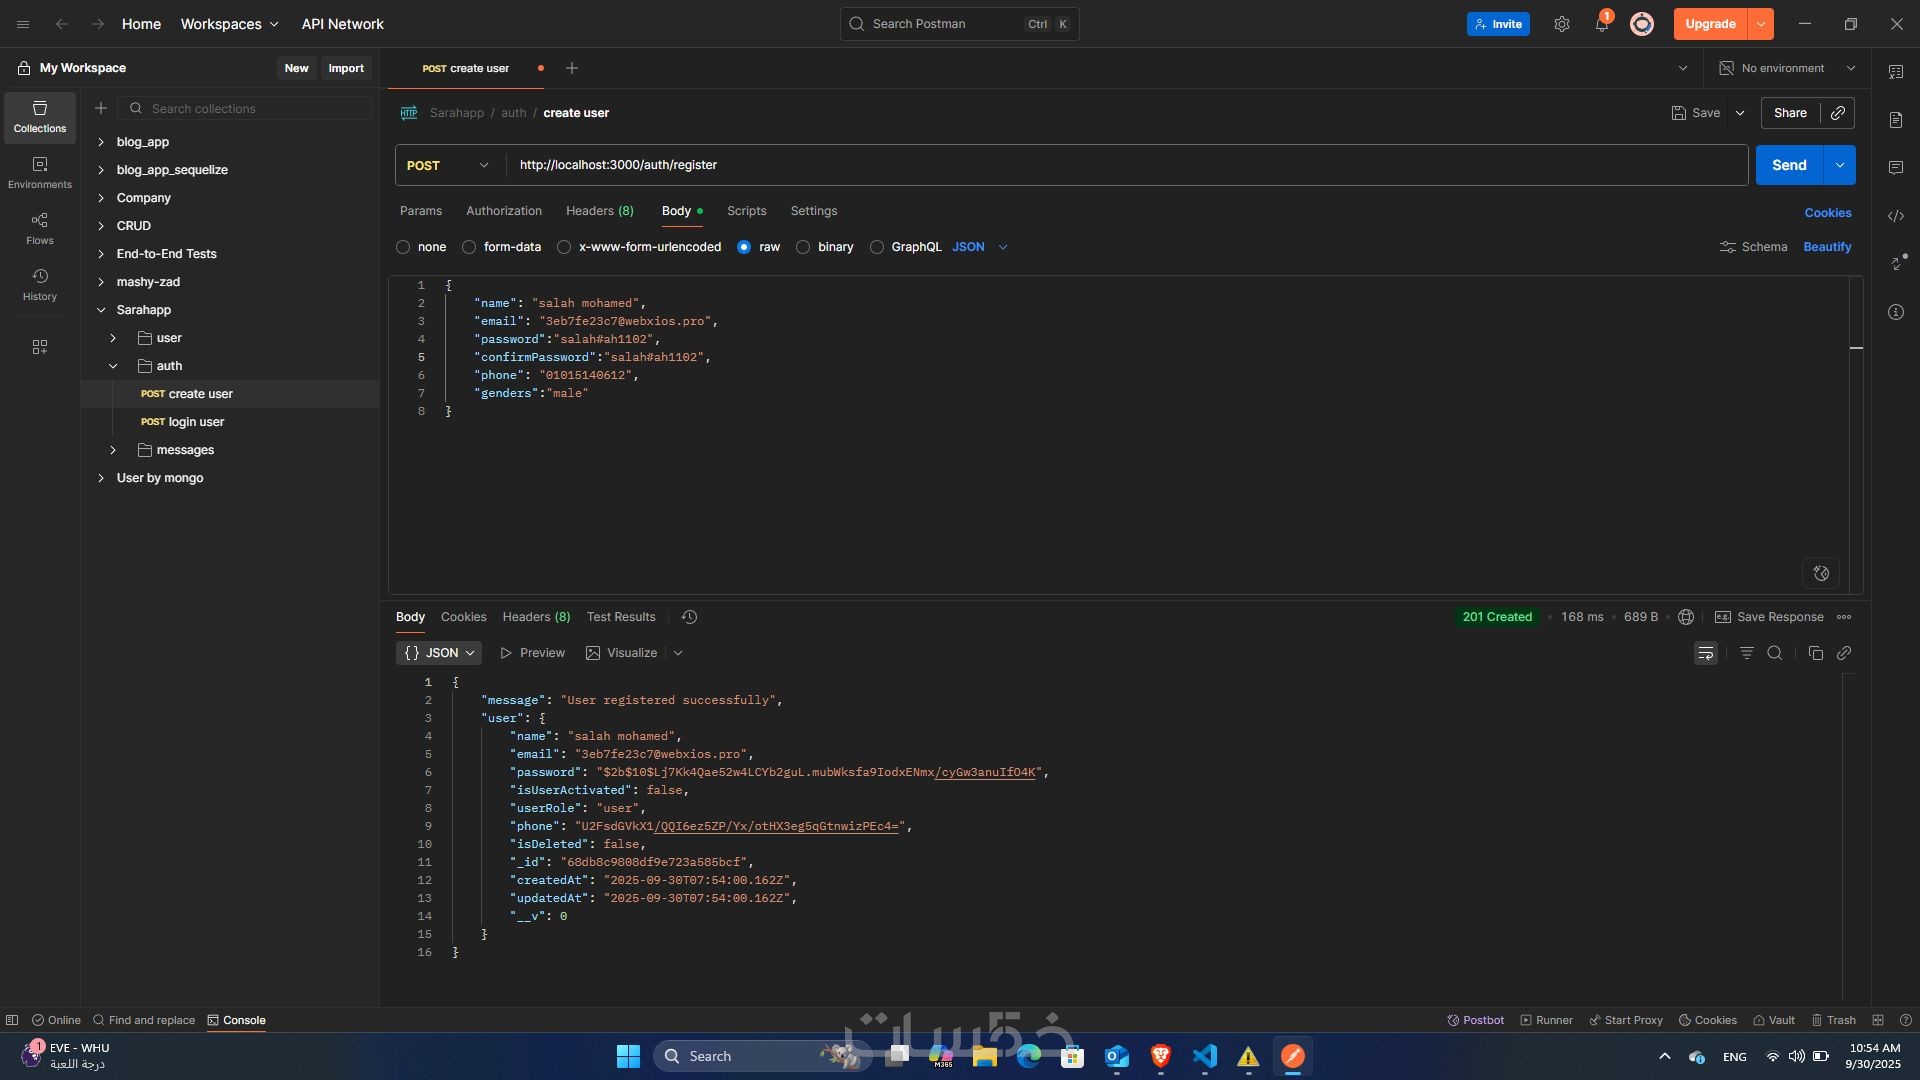Open the request info icon
The height and width of the screenshot is (1080, 1920).
click(1896, 312)
